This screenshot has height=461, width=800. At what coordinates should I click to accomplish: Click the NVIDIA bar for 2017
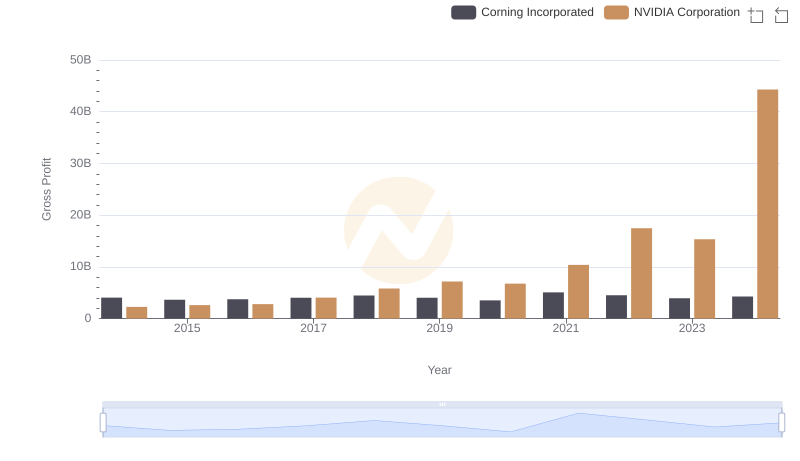pyautogui.click(x=326, y=308)
